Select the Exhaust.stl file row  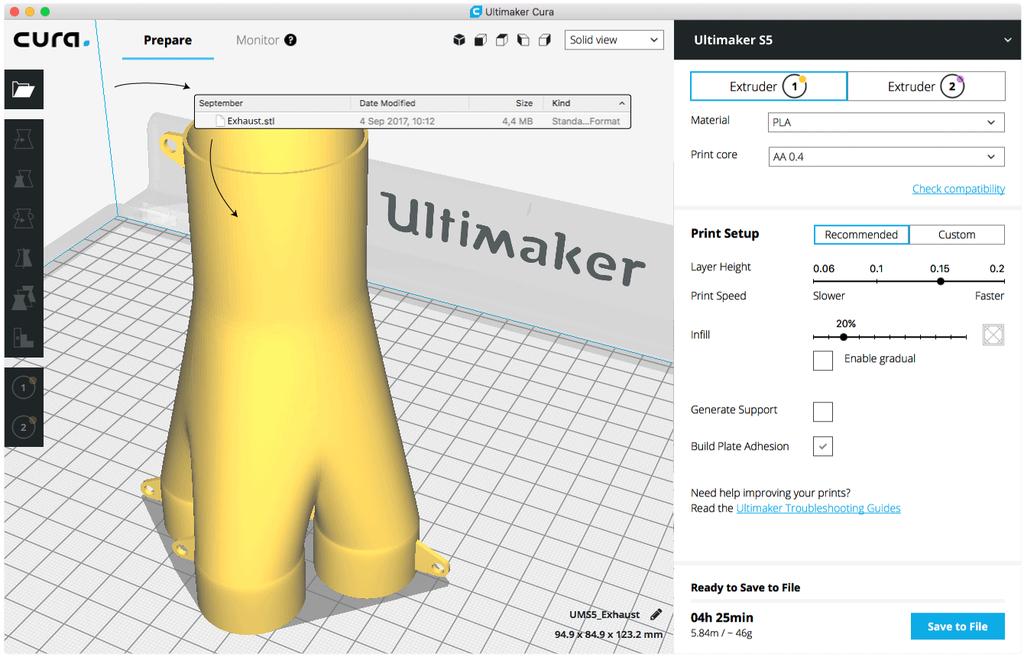click(413, 121)
